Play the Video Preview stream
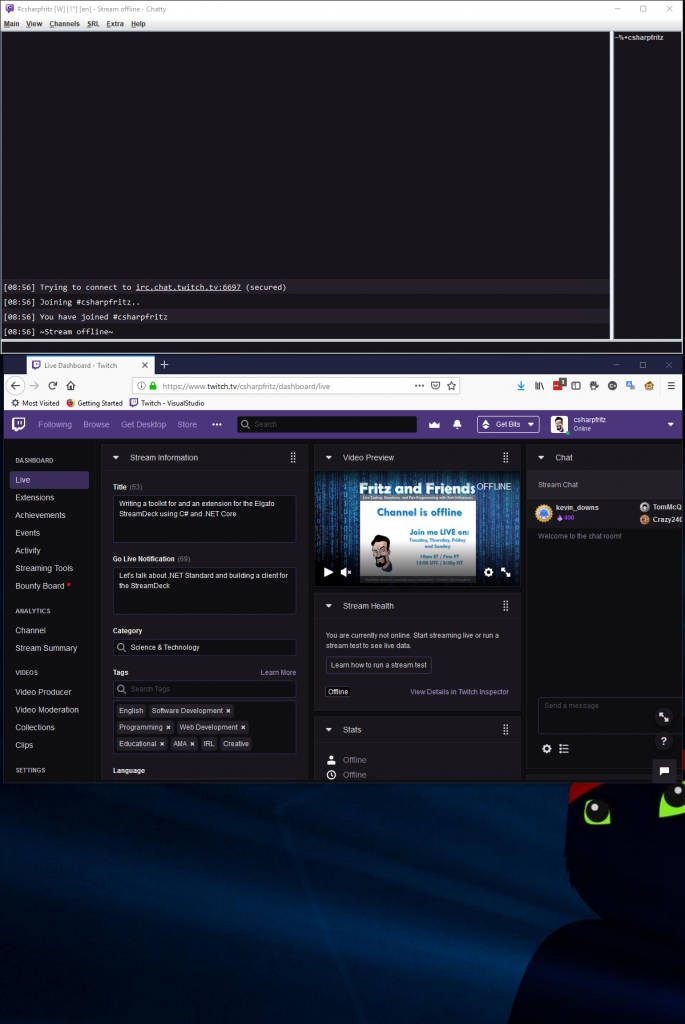This screenshot has height=1024, width=685. click(328, 572)
